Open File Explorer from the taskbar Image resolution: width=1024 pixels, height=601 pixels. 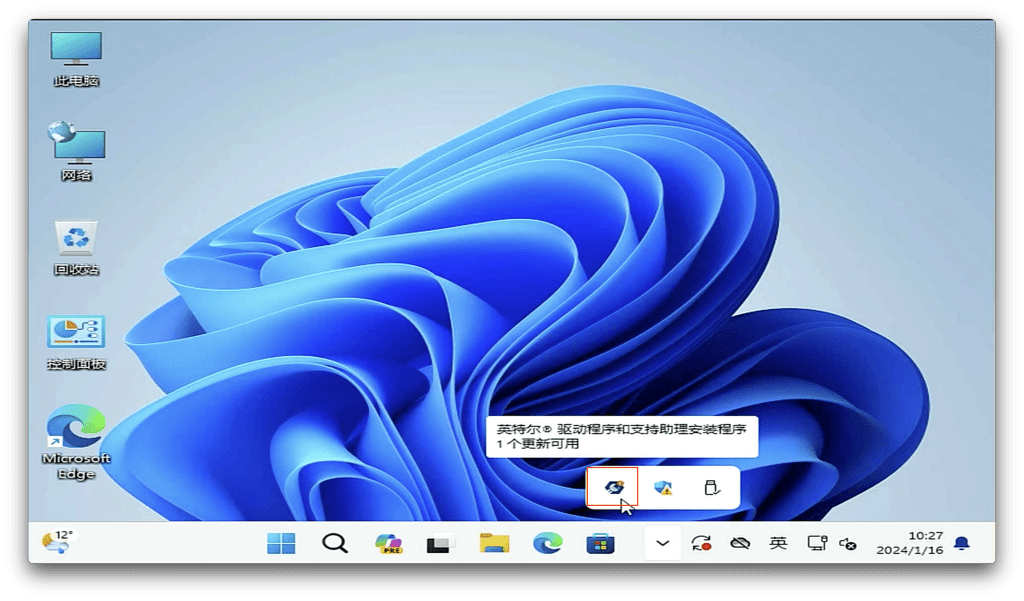pos(494,543)
